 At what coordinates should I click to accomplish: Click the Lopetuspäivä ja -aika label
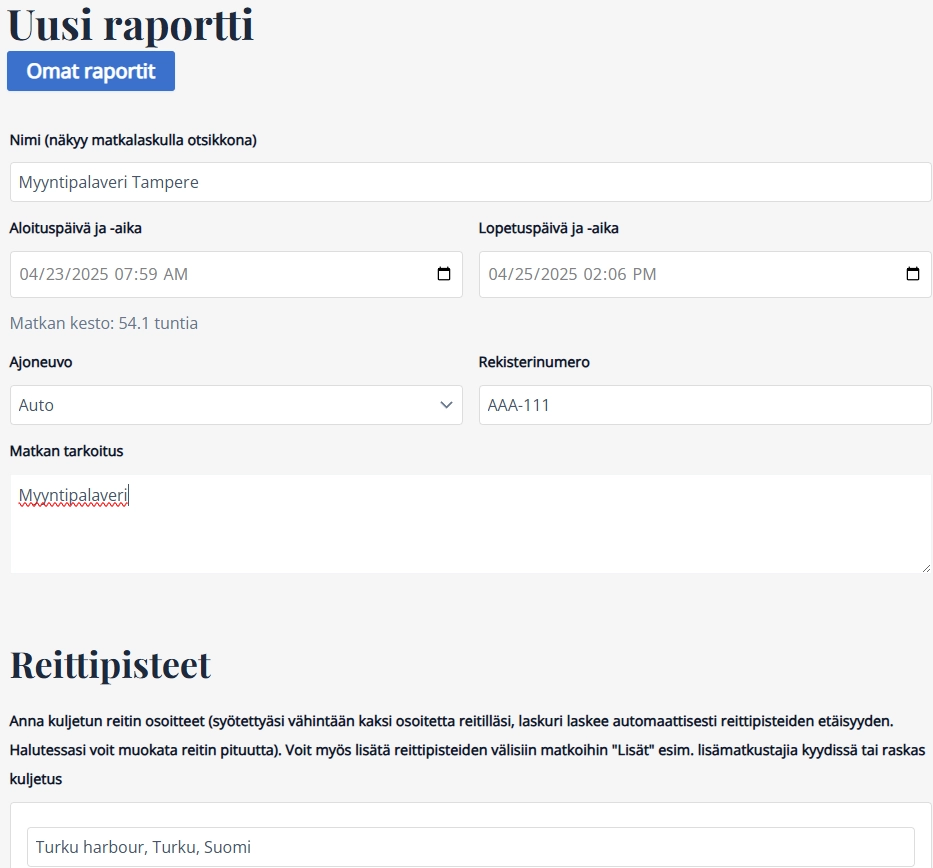549,228
